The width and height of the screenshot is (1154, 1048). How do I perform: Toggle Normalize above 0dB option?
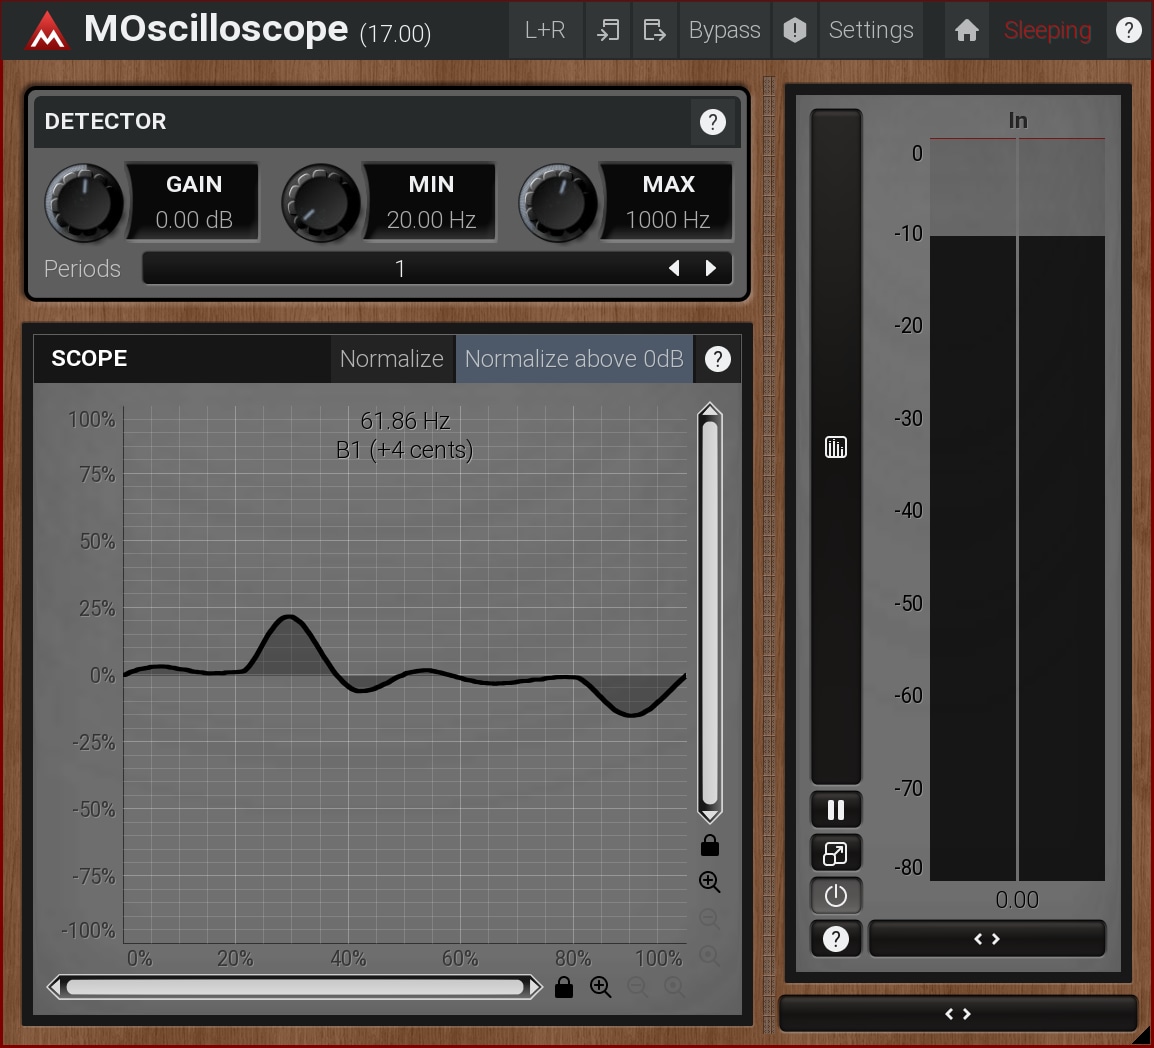click(x=573, y=359)
